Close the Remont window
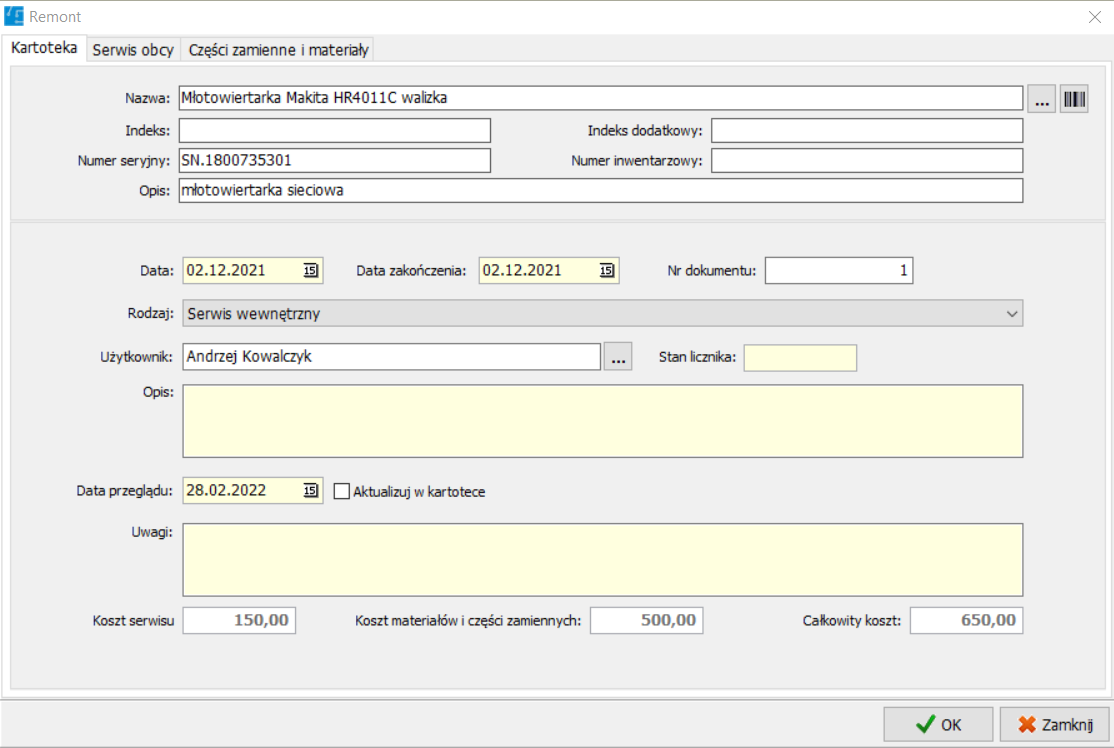Screen dimensions: 1114x748 (x=1094, y=17)
